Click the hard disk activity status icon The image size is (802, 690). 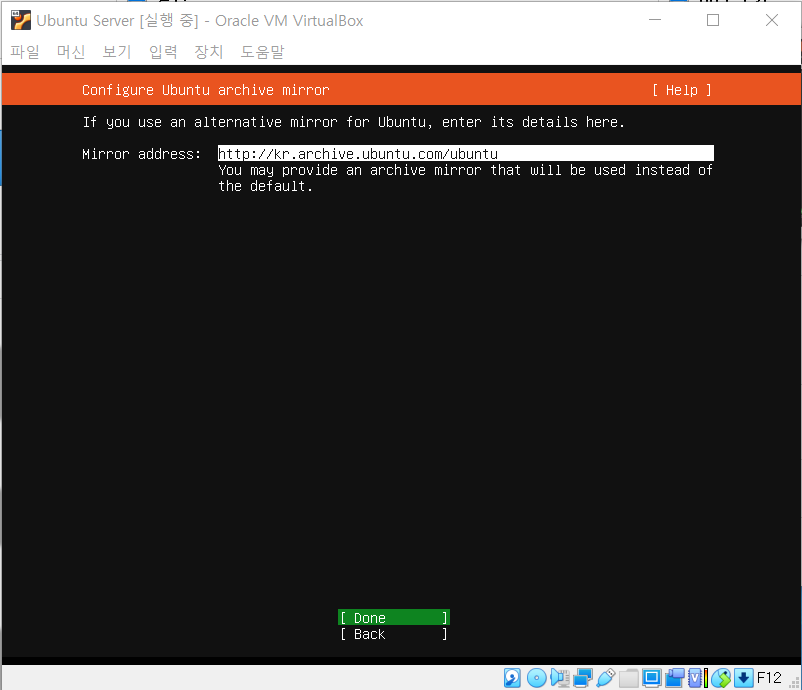click(512, 678)
